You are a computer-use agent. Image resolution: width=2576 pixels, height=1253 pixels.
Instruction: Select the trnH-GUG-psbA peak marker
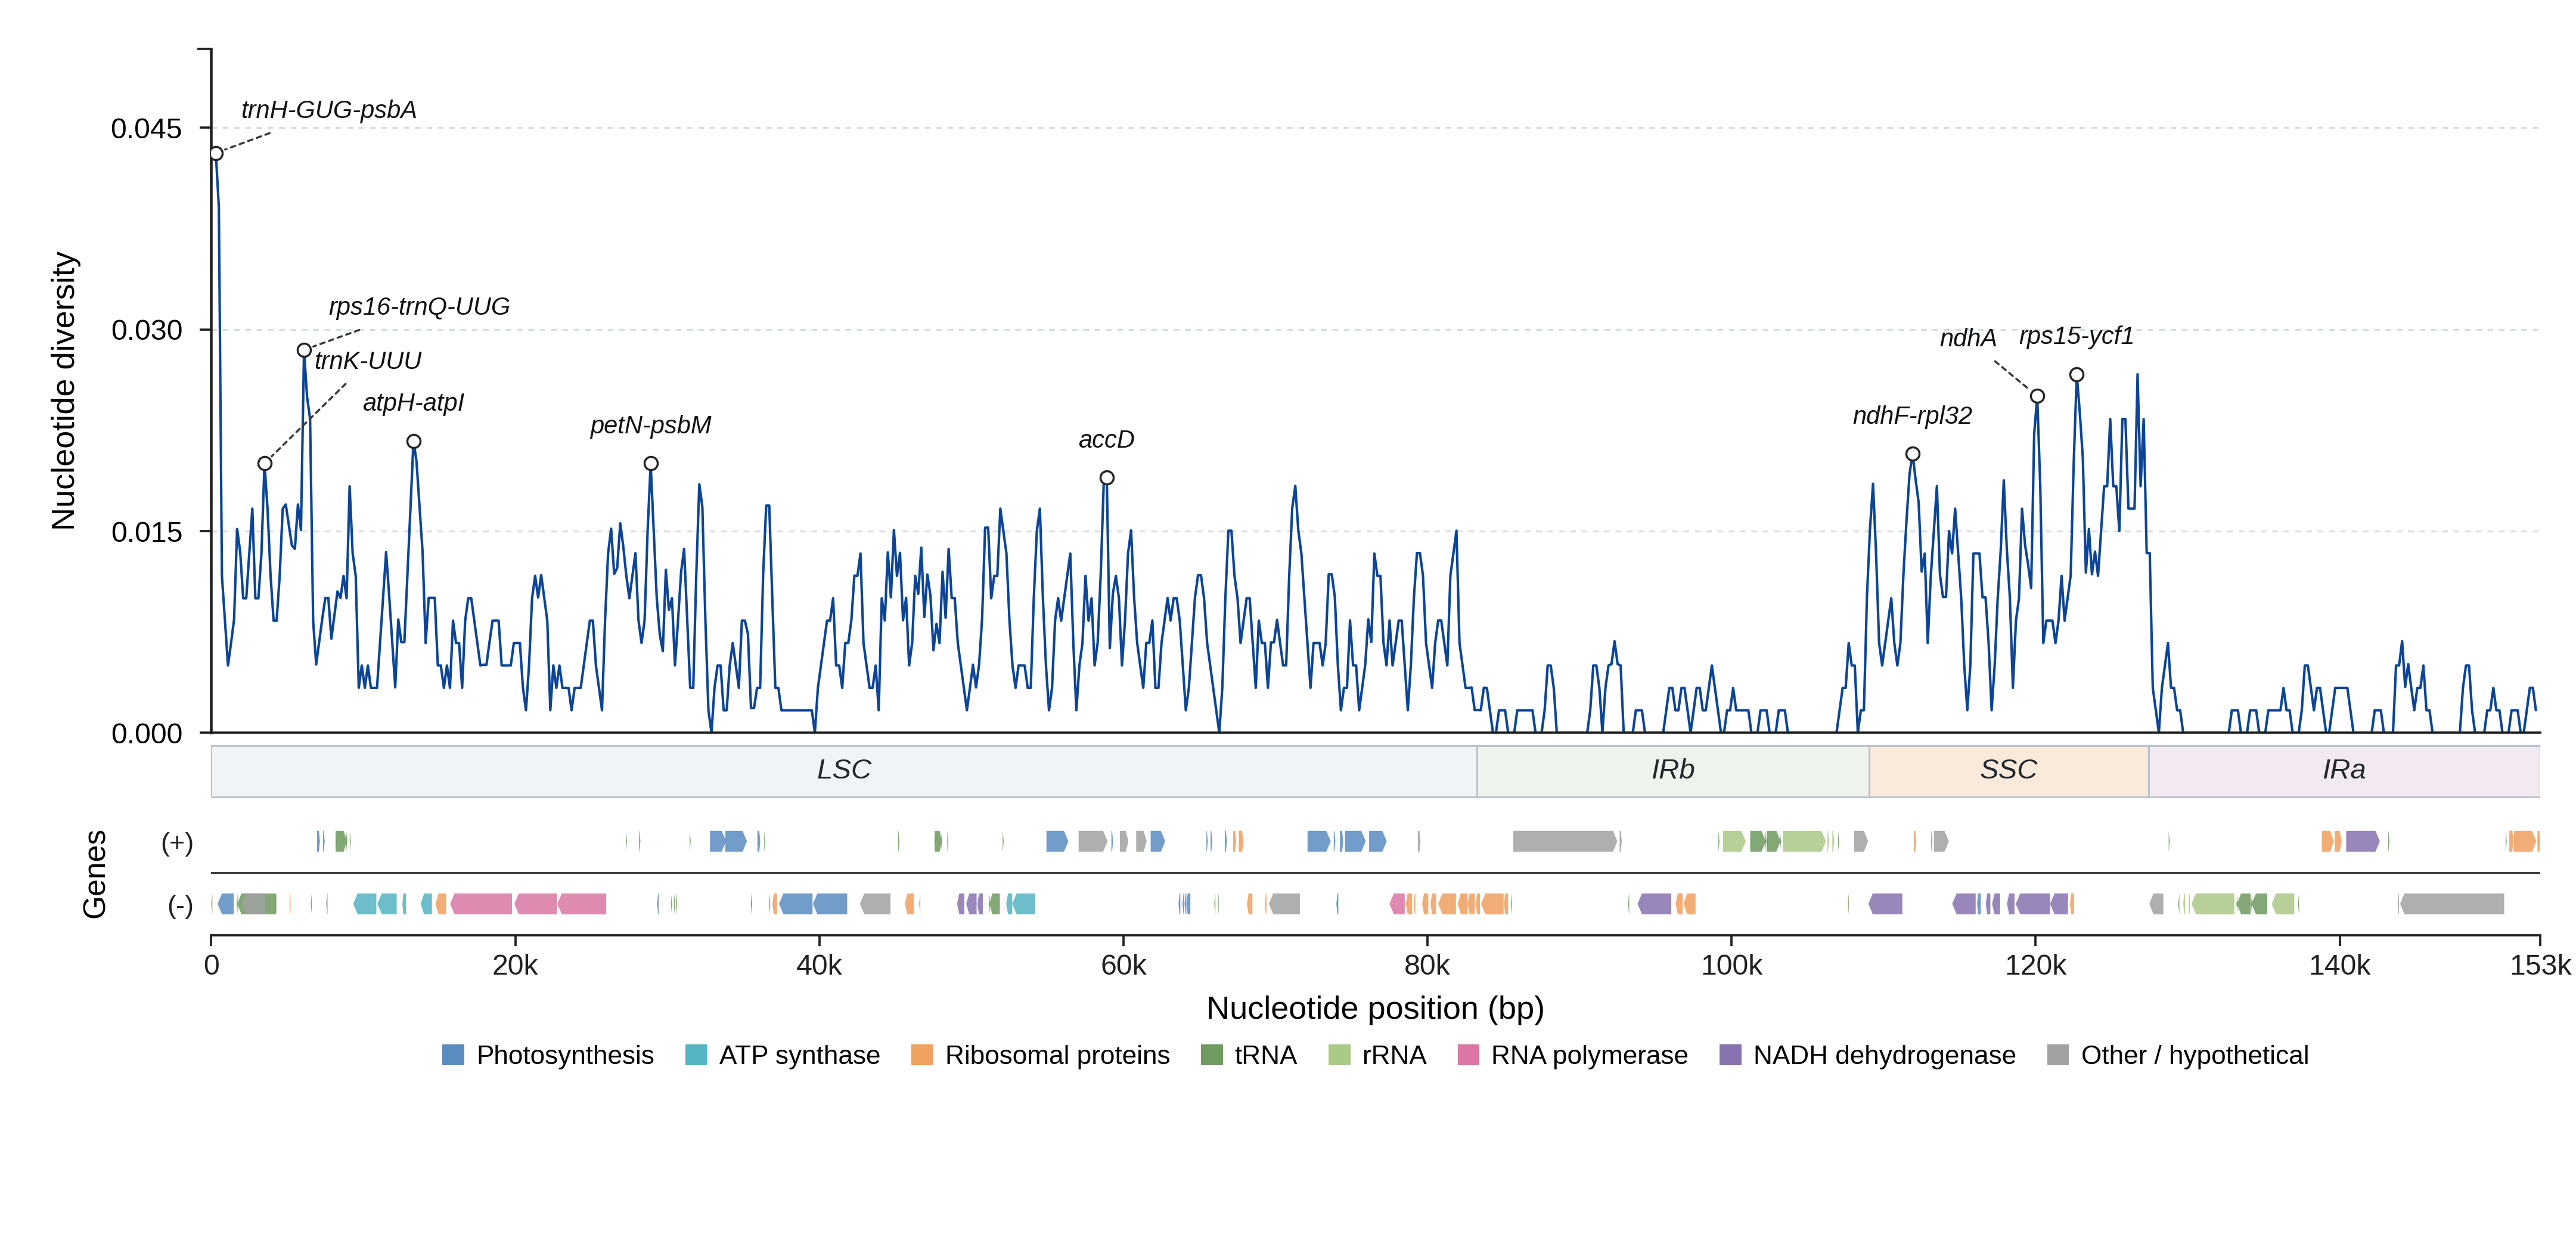[216, 154]
